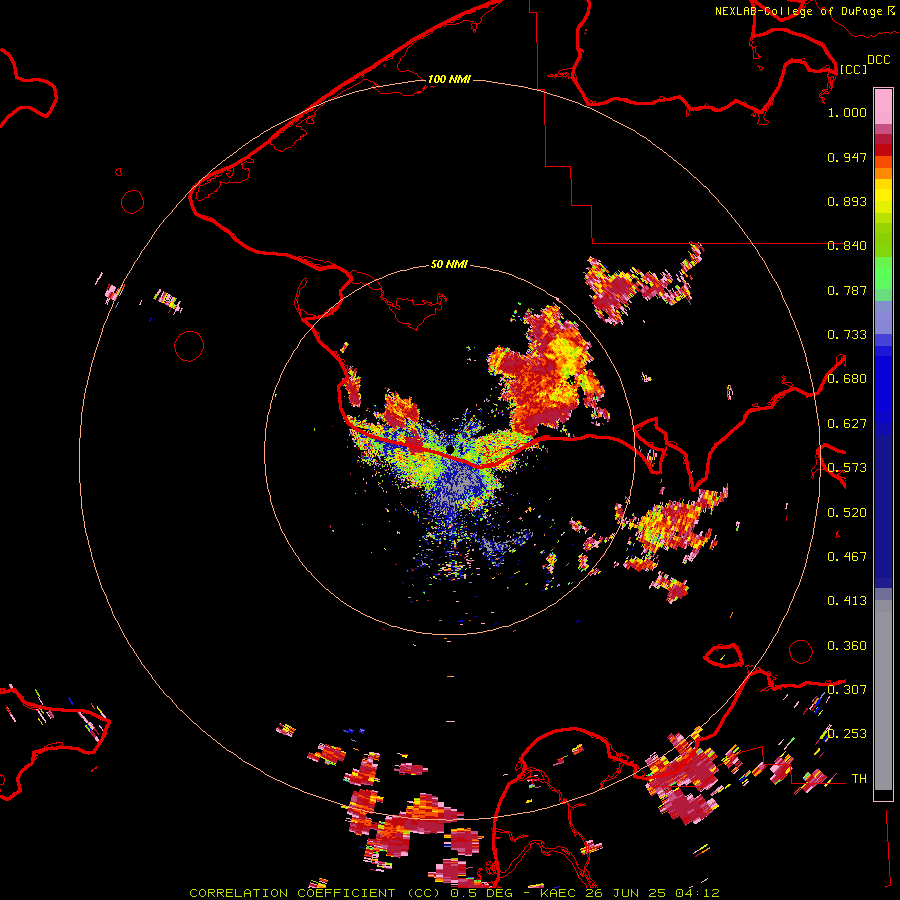The height and width of the screenshot is (900, 900).
Task: Click the [CC] unit label
Action: (853, 69)
